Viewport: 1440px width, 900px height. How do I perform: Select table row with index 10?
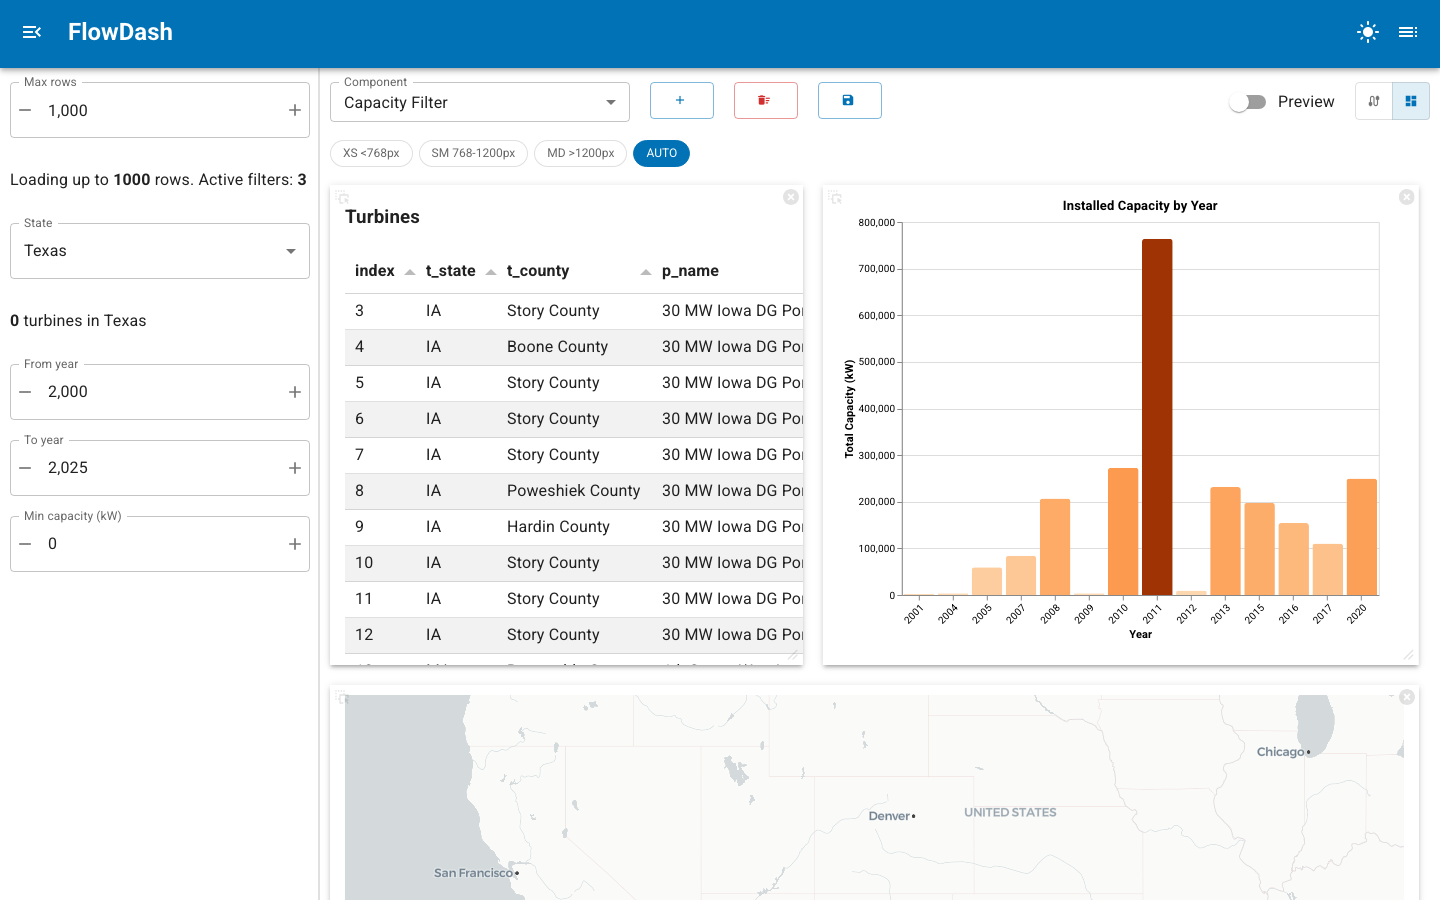[x=574, y=563]
